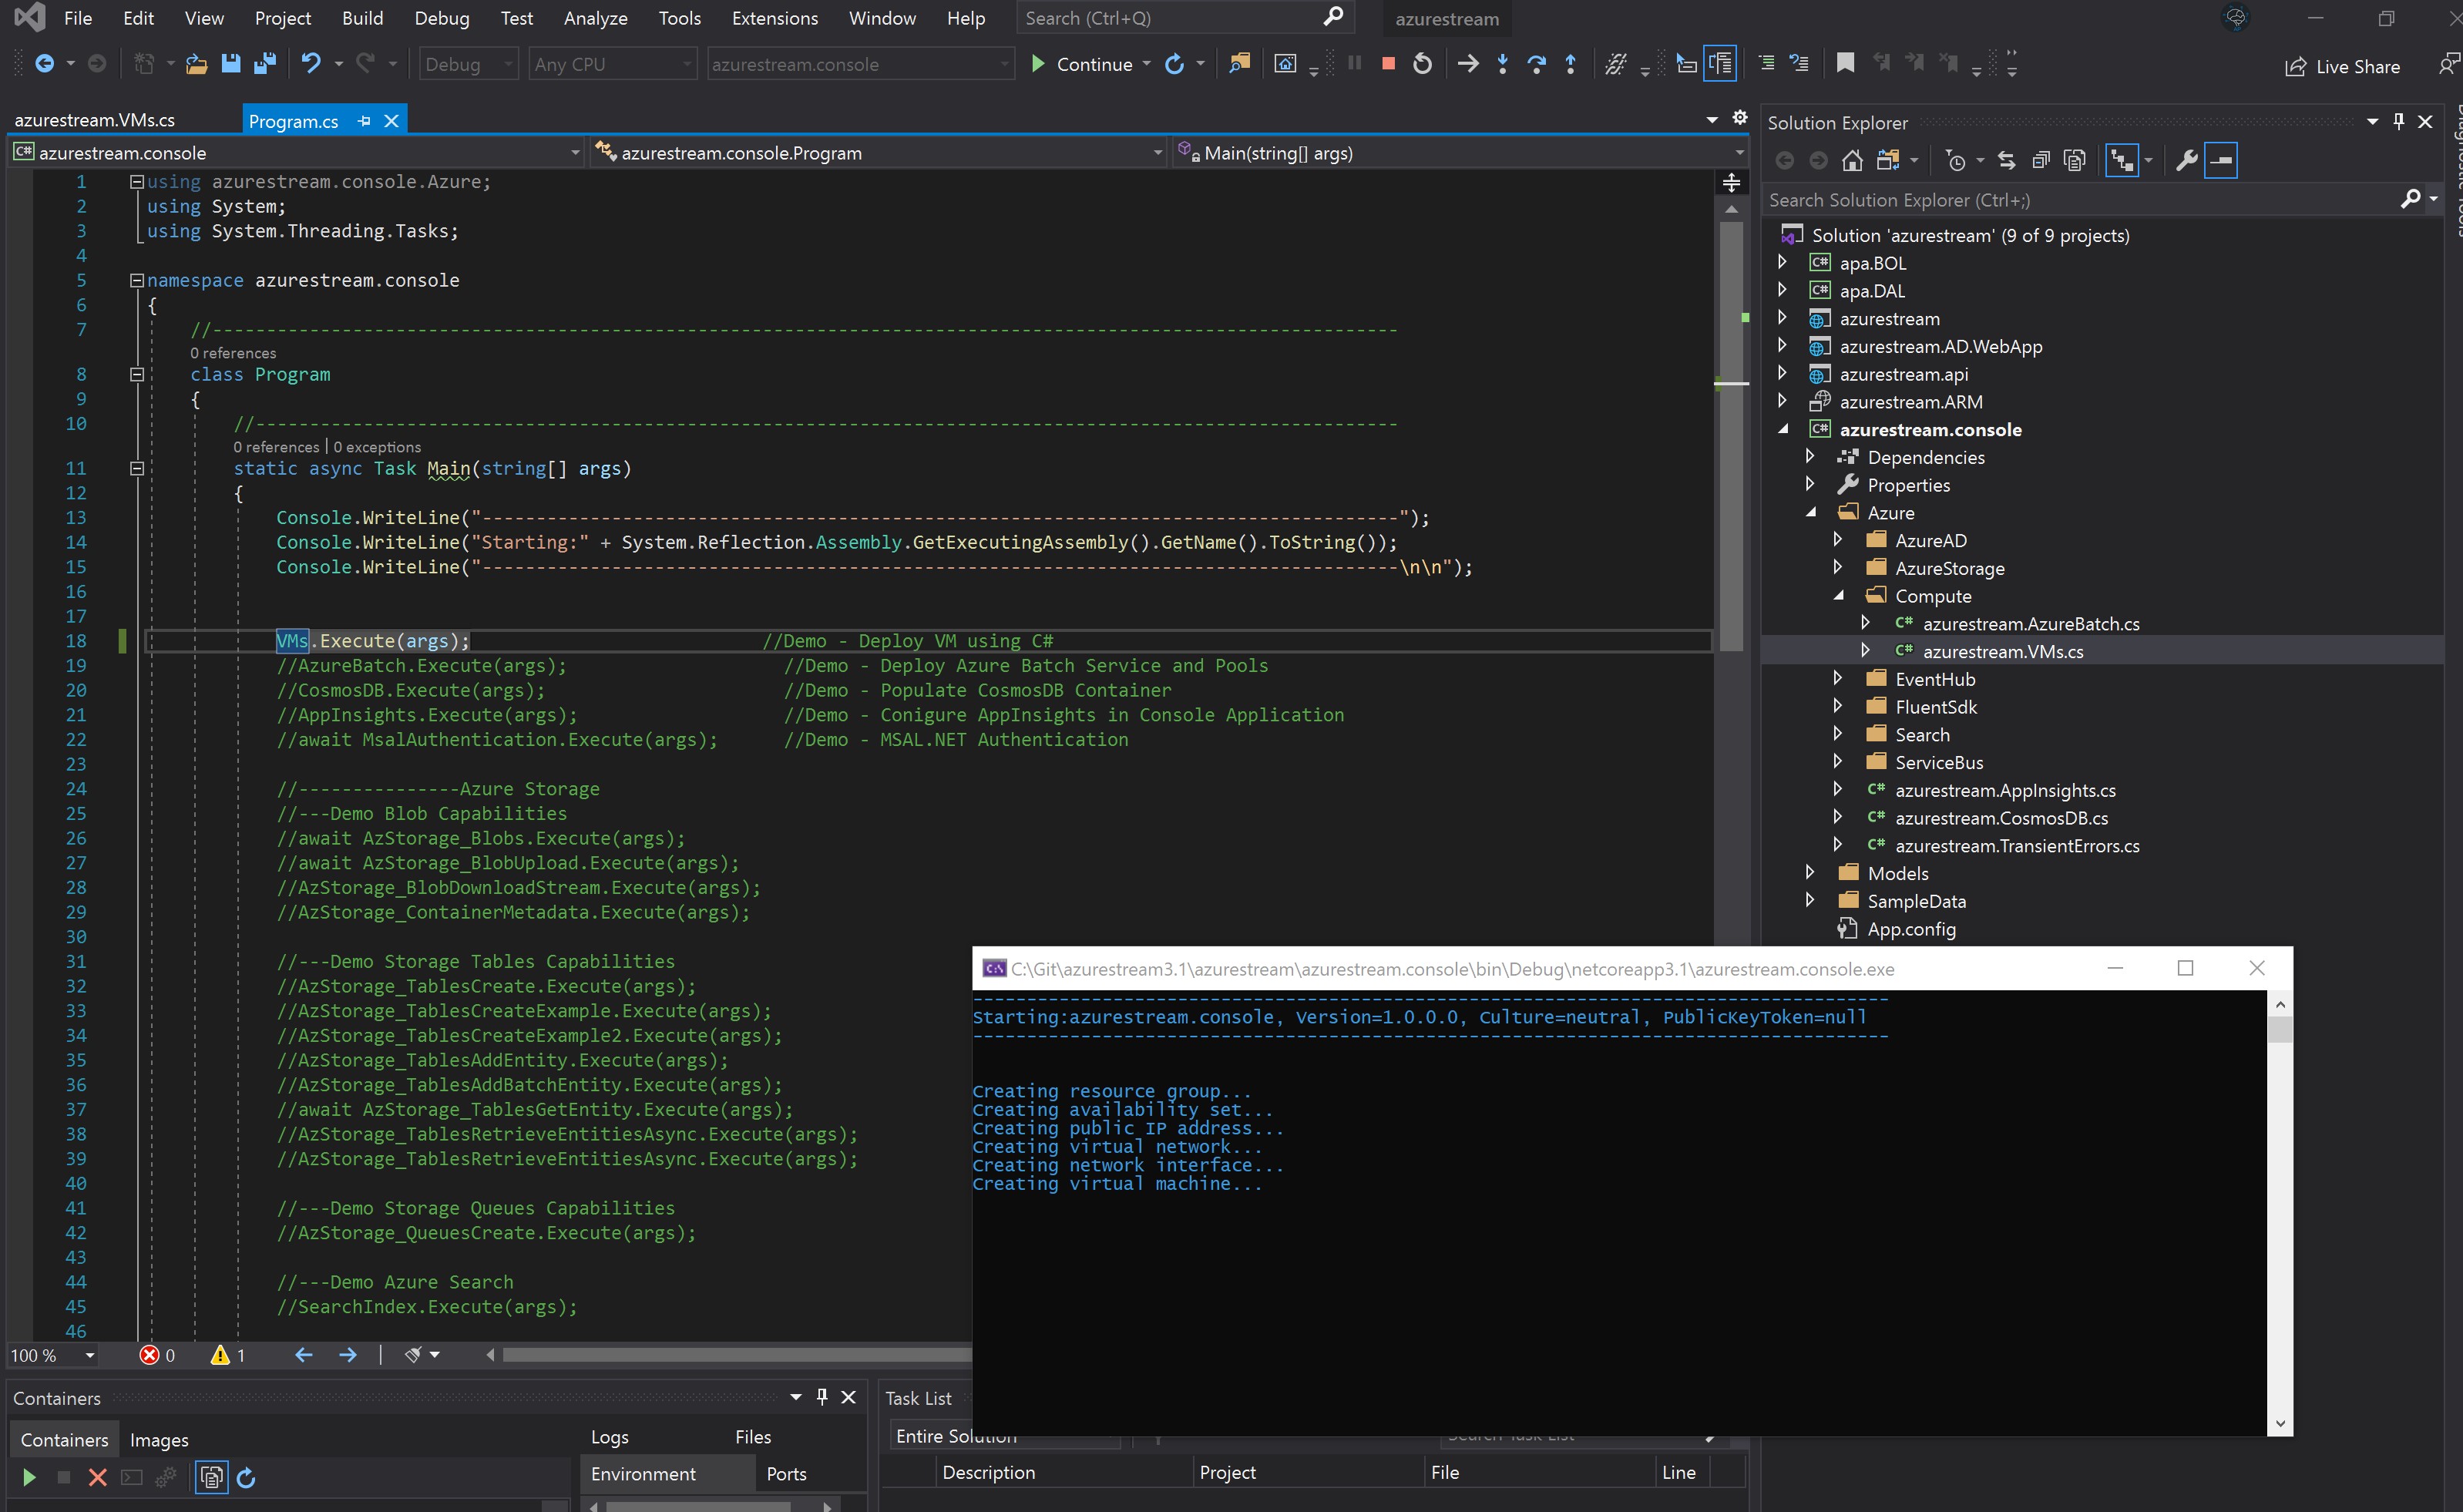Expand the apa.BOL project node
The image size is (2463, 1512).
1782,262
